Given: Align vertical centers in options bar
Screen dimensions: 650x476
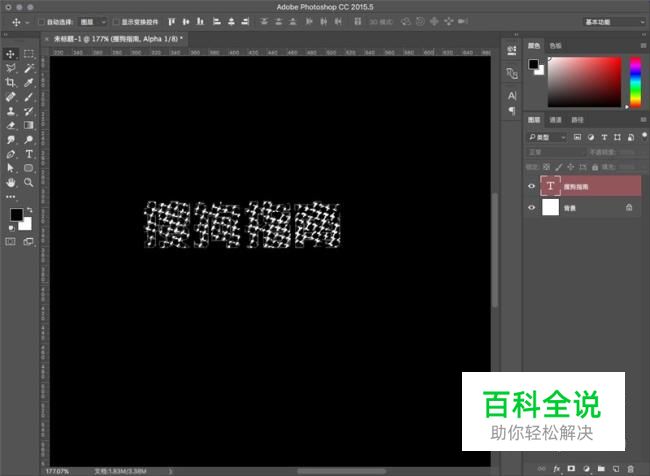Looking at the screenshot, I should coord(186,22).
